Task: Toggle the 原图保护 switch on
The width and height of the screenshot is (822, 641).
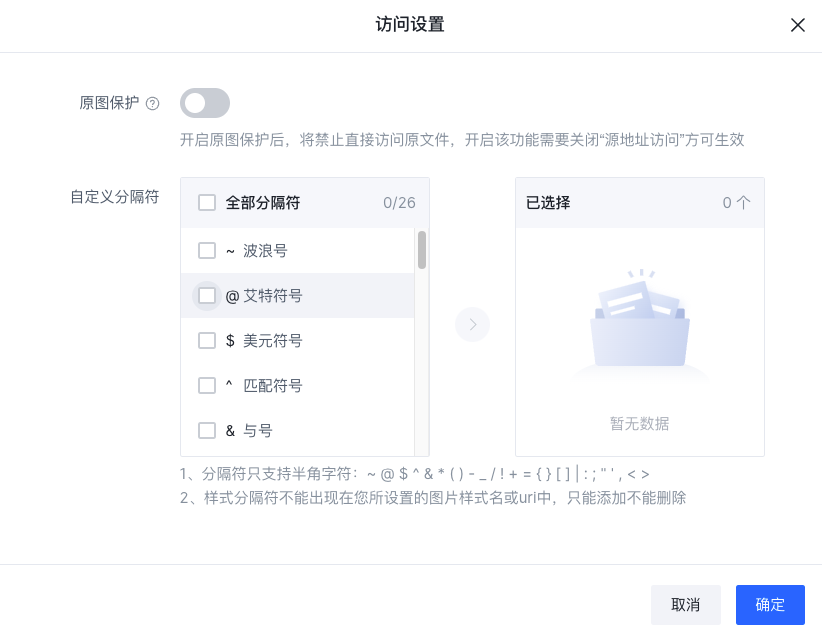Action: click(205, 103)
